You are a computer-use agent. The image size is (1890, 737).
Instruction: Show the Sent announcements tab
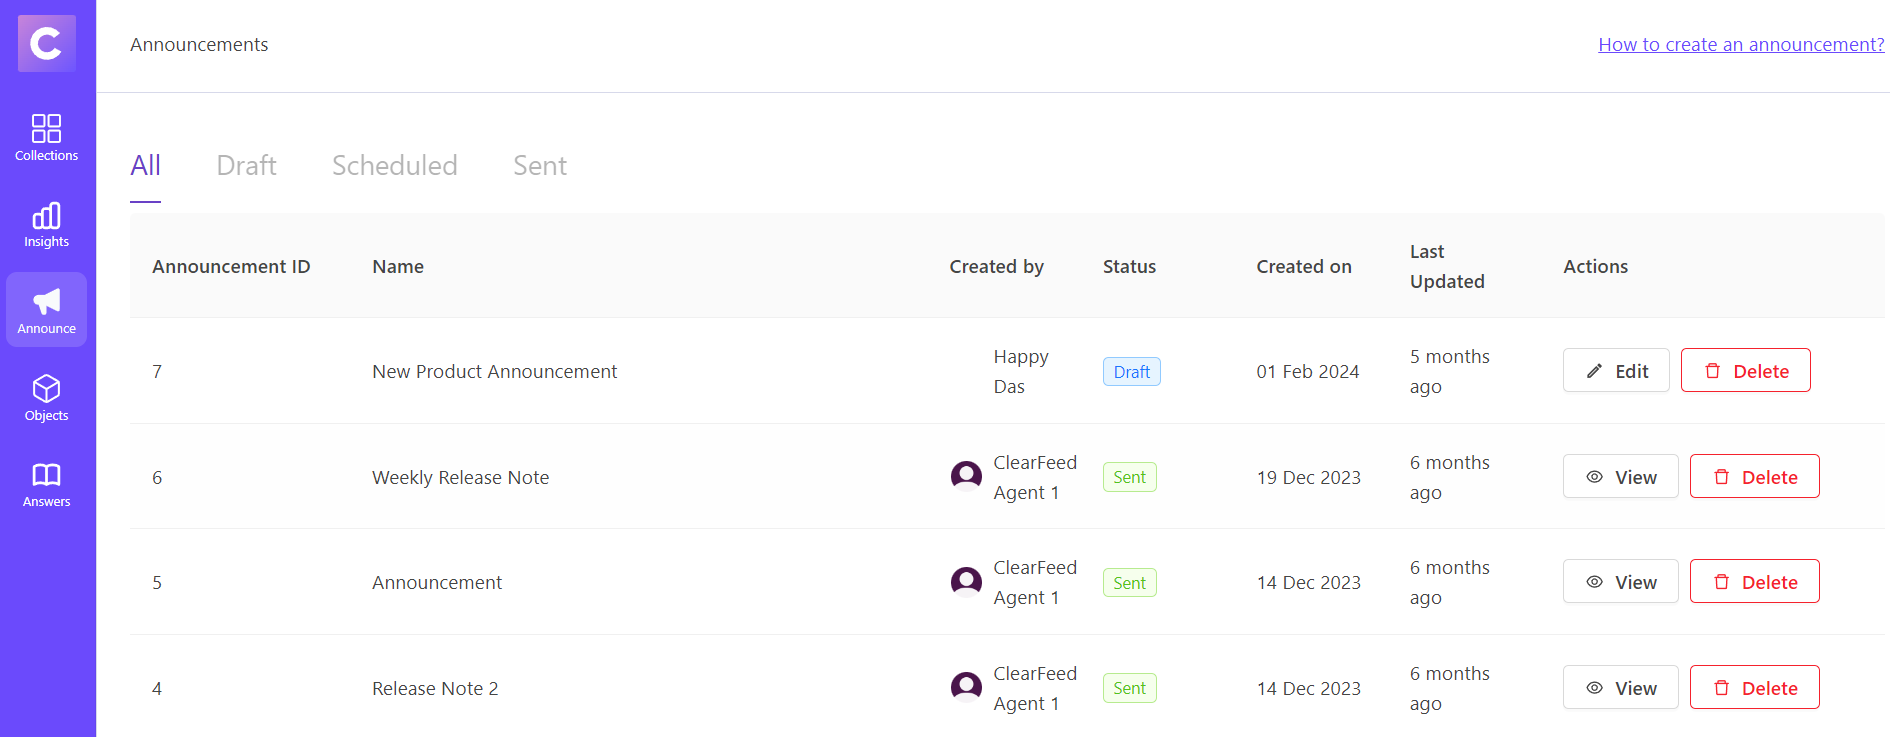tap(539, 166)
